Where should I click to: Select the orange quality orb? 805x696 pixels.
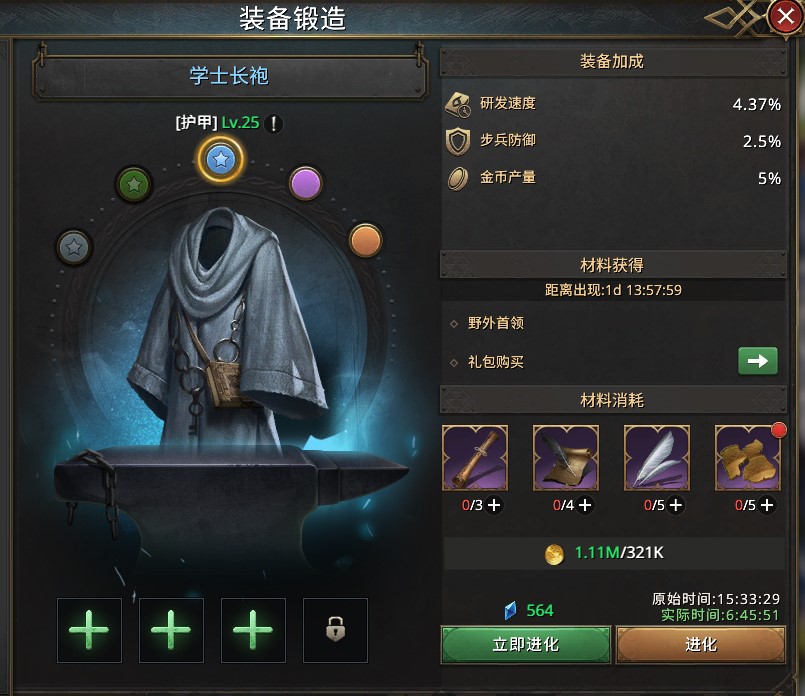tap(366, 240)
